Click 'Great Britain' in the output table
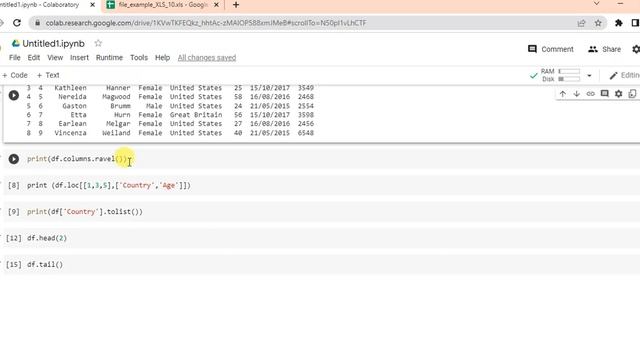Viewport: 640px width, 360px height. tap(196, 115)
